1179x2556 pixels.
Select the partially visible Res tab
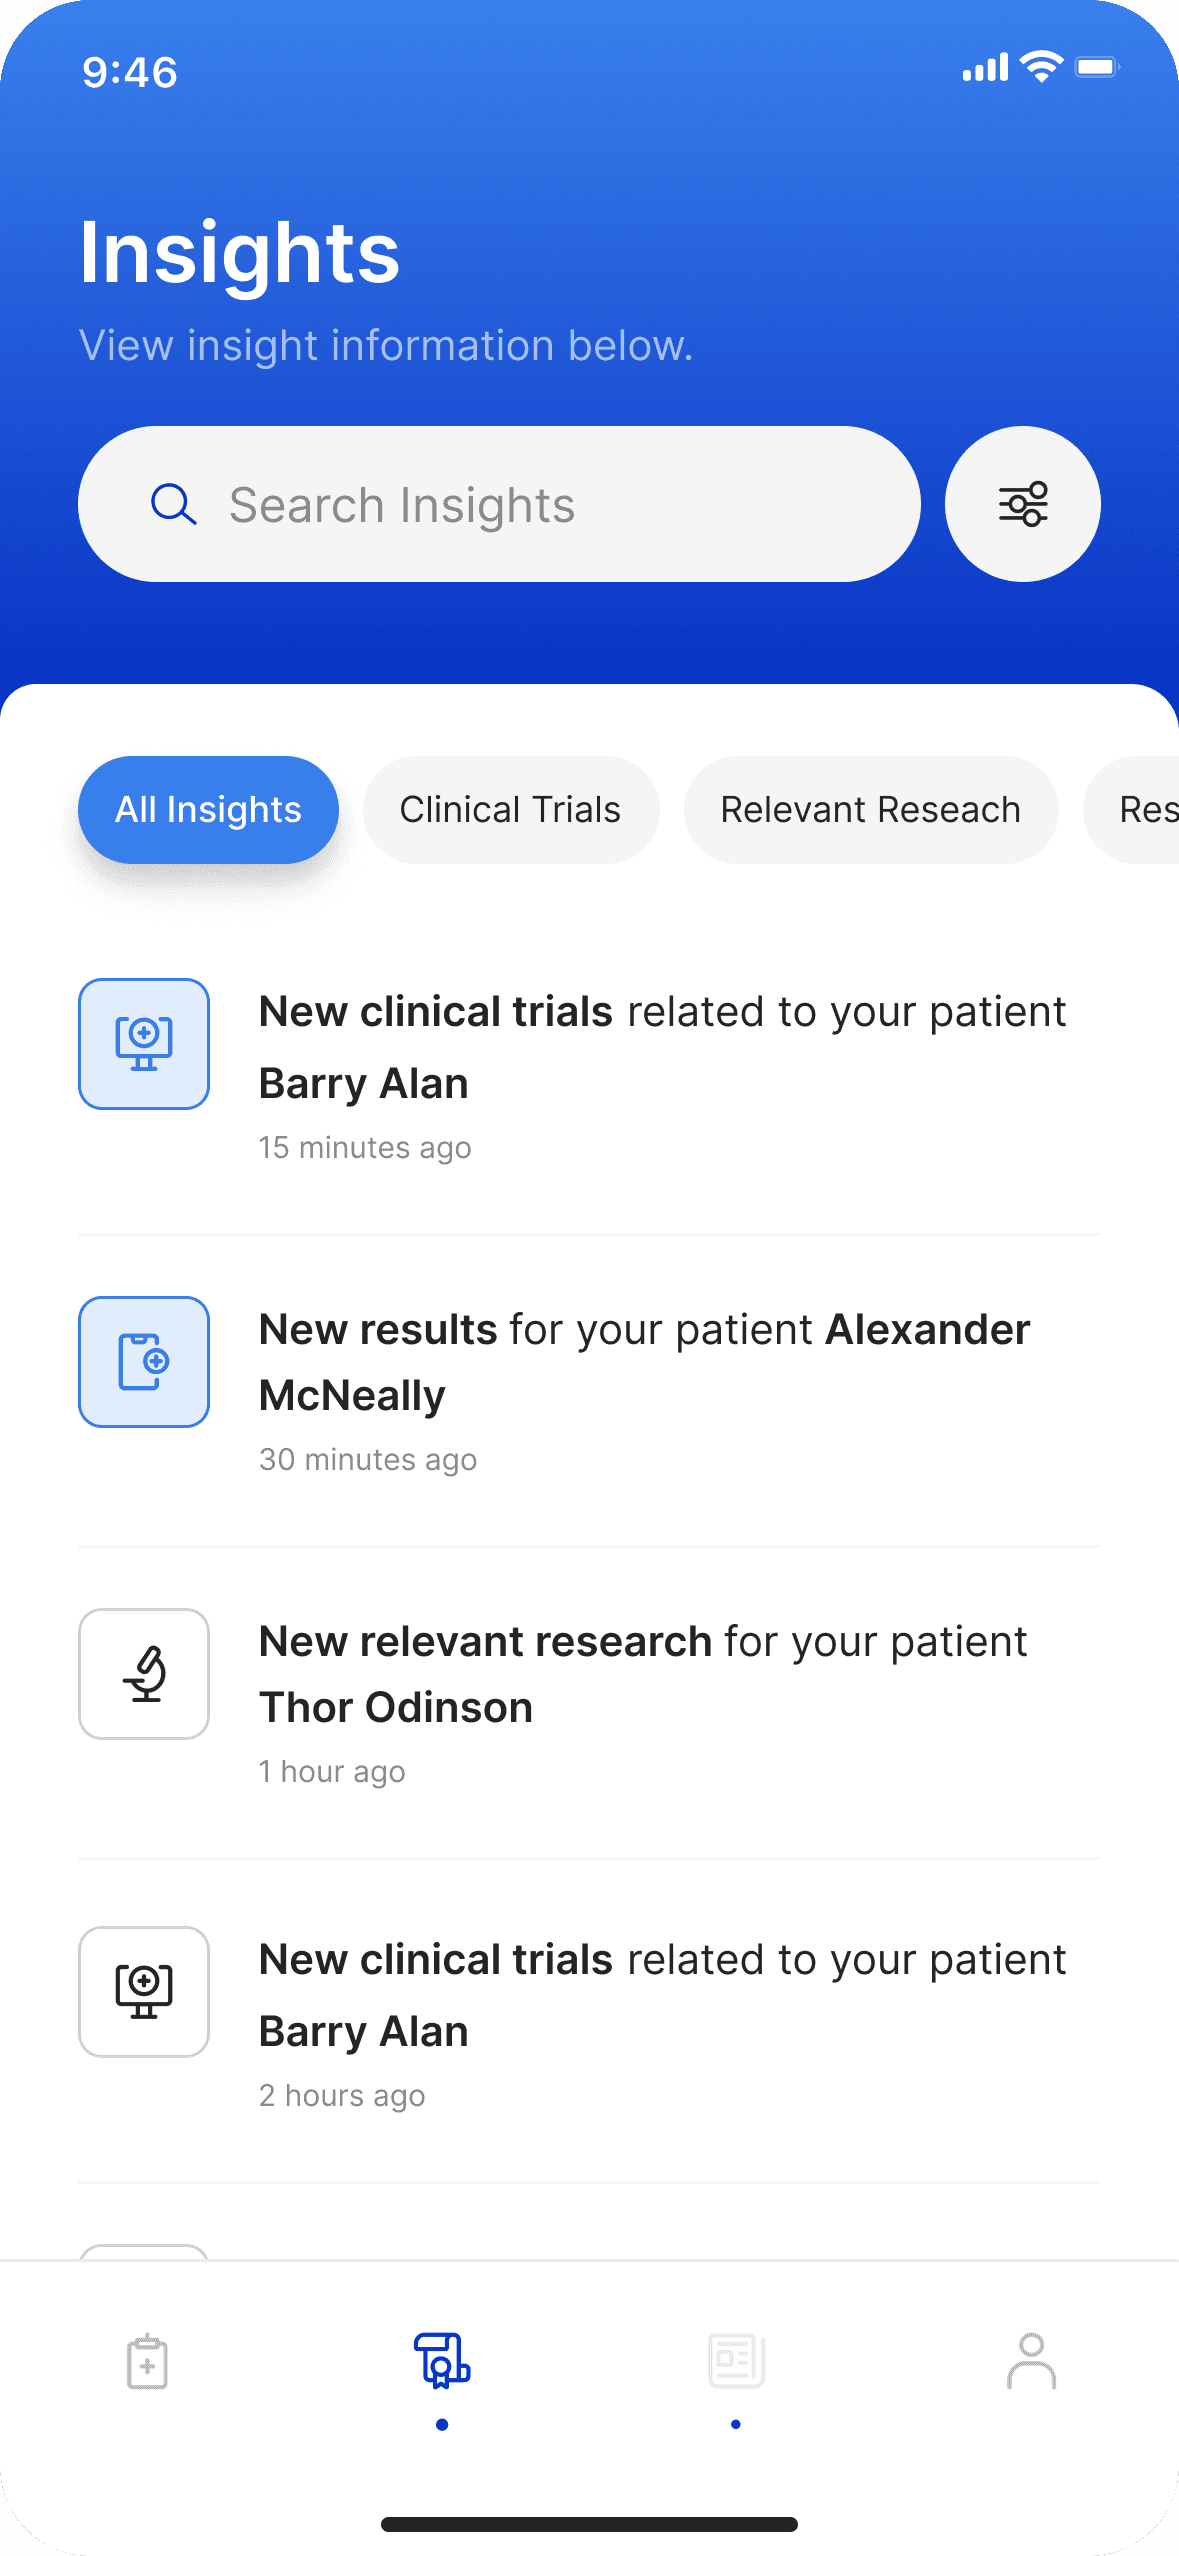pyautogui.click(x=1132, y=810)
